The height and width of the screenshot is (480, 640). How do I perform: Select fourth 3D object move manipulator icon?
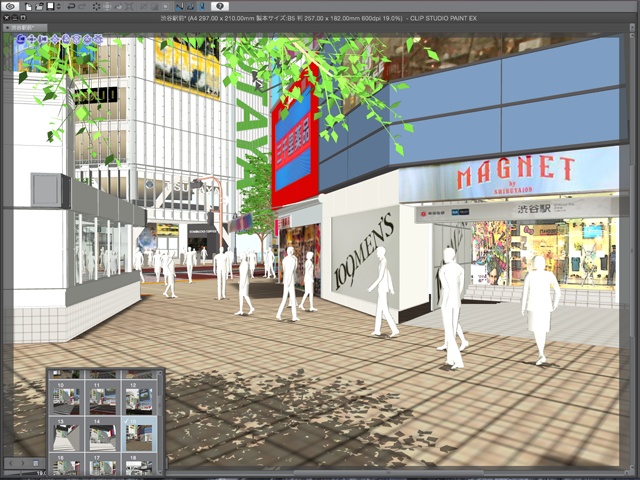[54, 39]
